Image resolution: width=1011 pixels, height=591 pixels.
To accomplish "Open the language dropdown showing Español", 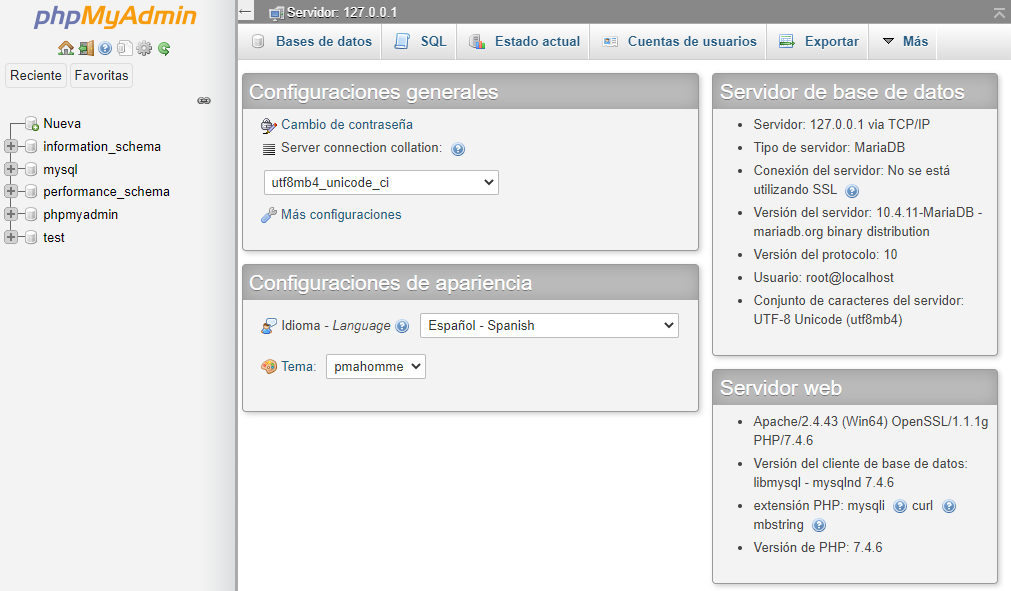I will tap(548, 326).
